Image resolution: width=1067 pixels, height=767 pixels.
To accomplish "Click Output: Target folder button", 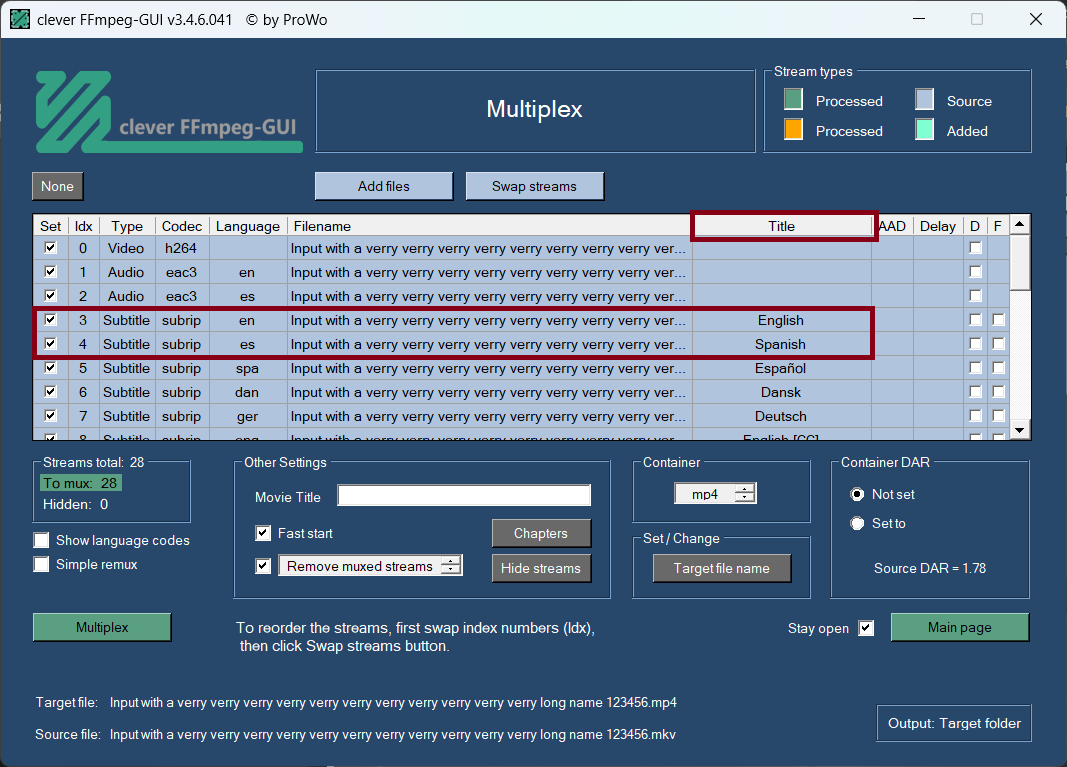I will click(954, 723).
